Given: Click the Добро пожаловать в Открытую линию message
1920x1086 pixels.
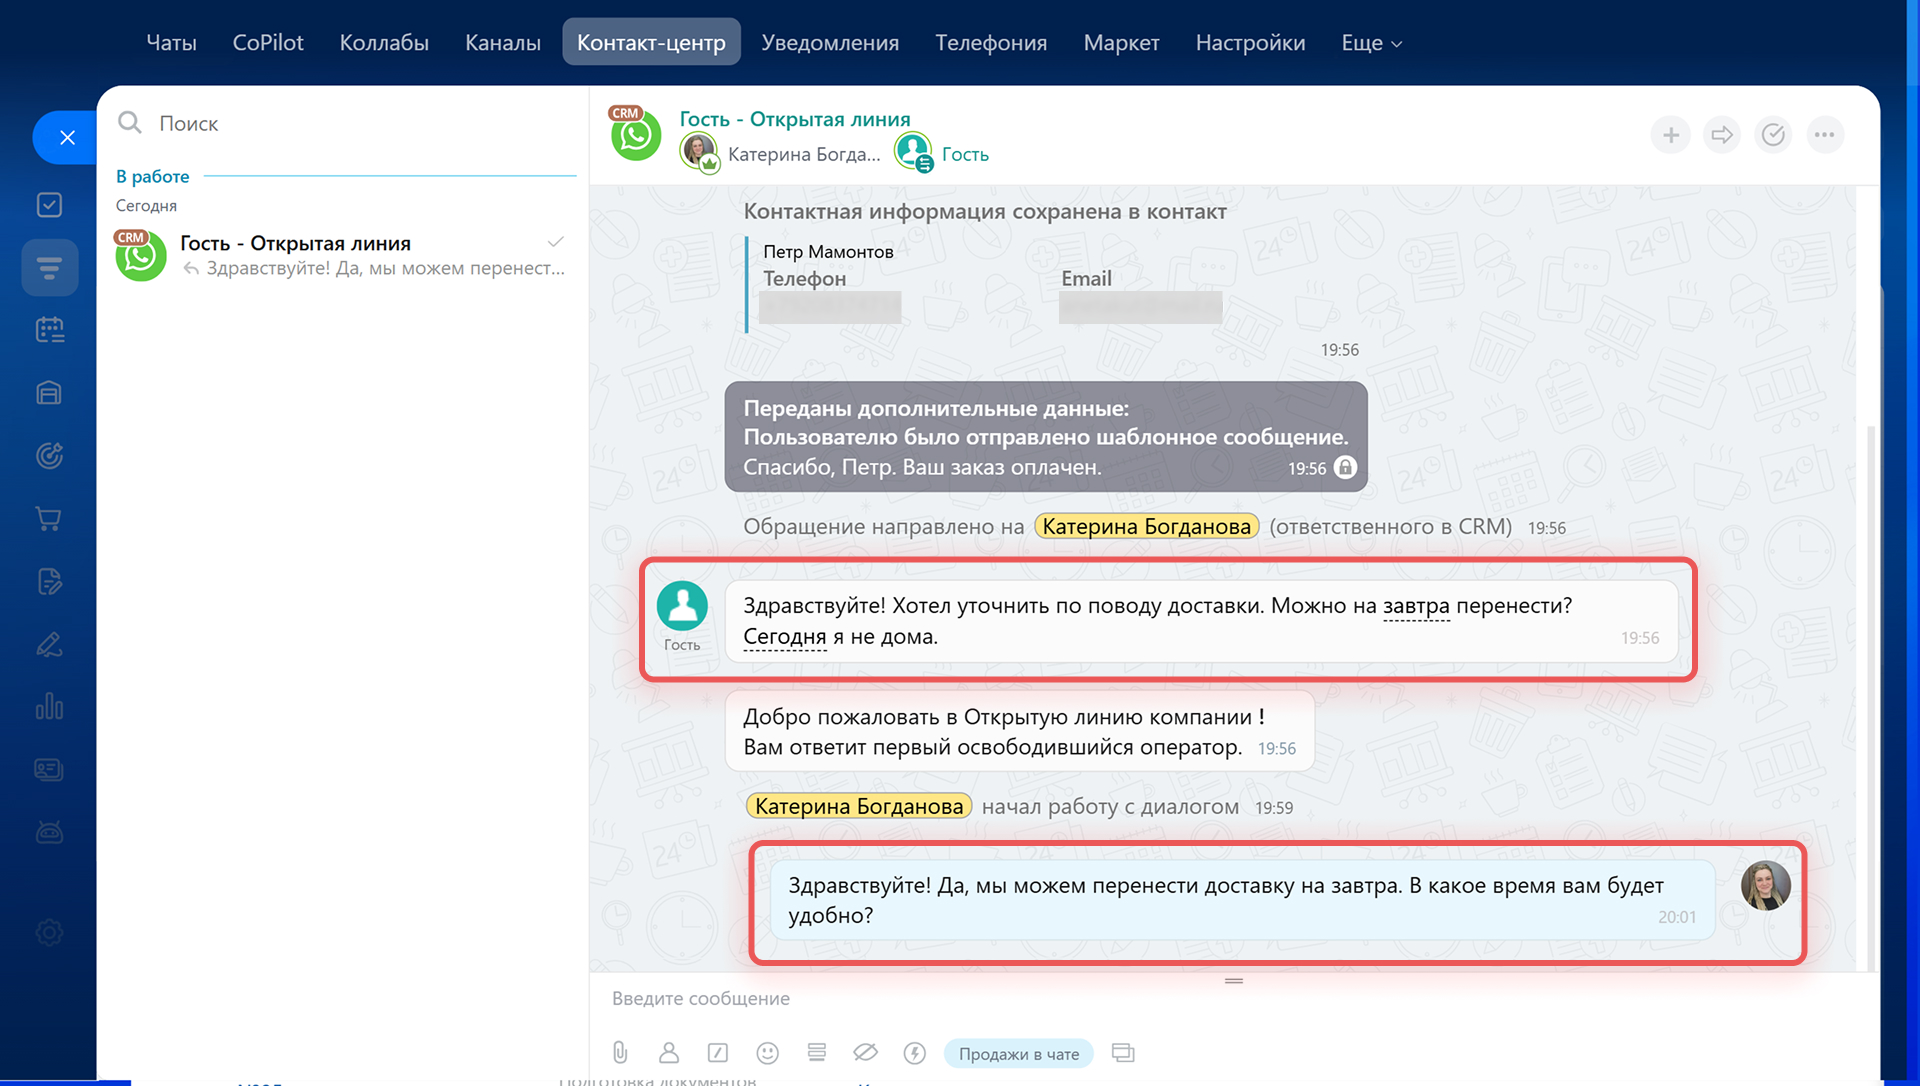Looking at the screenshot, I should pyautogui.click(x=1019, y=731).
